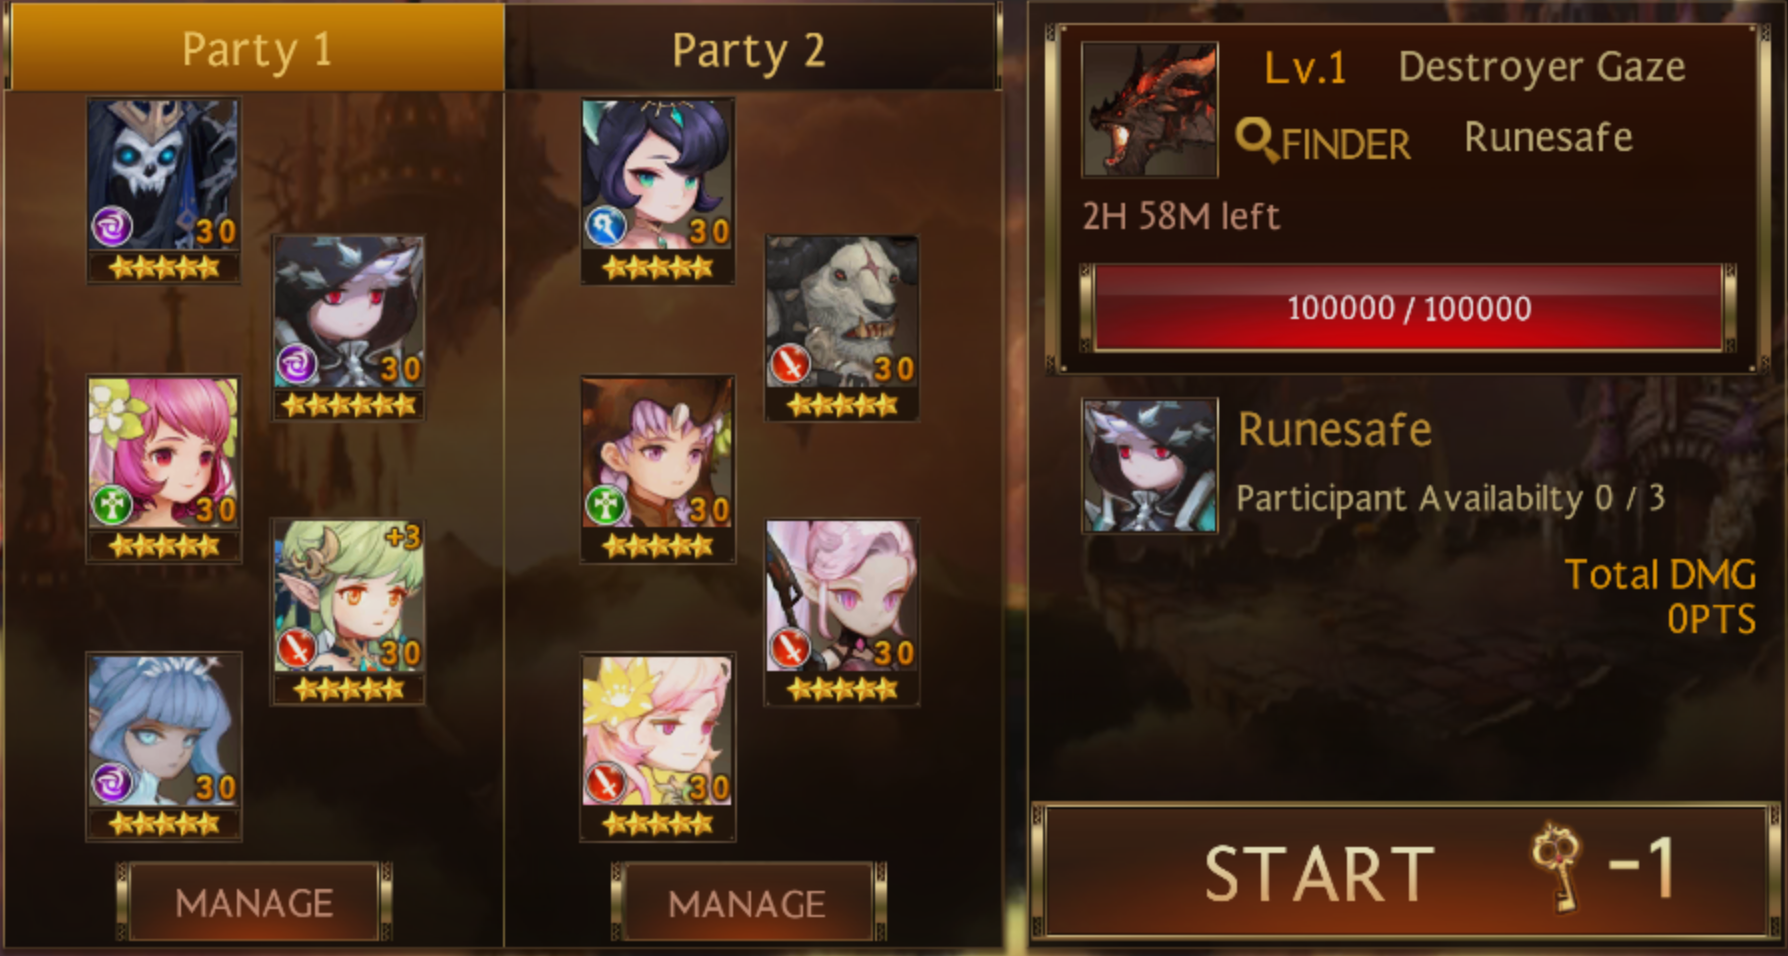Screen dimensions: 1788x956
Task: Open the Destroyer Gaze dragon boss portrait
Action: [1150, 109]
